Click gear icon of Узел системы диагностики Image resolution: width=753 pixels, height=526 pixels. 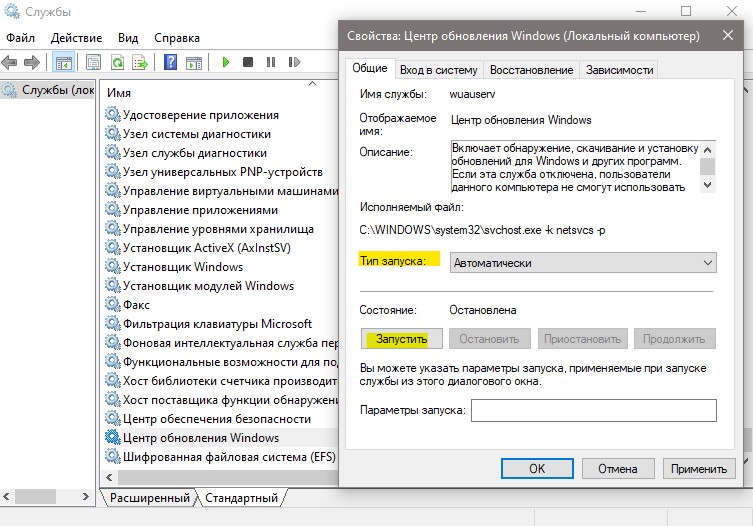coord(112,134)
